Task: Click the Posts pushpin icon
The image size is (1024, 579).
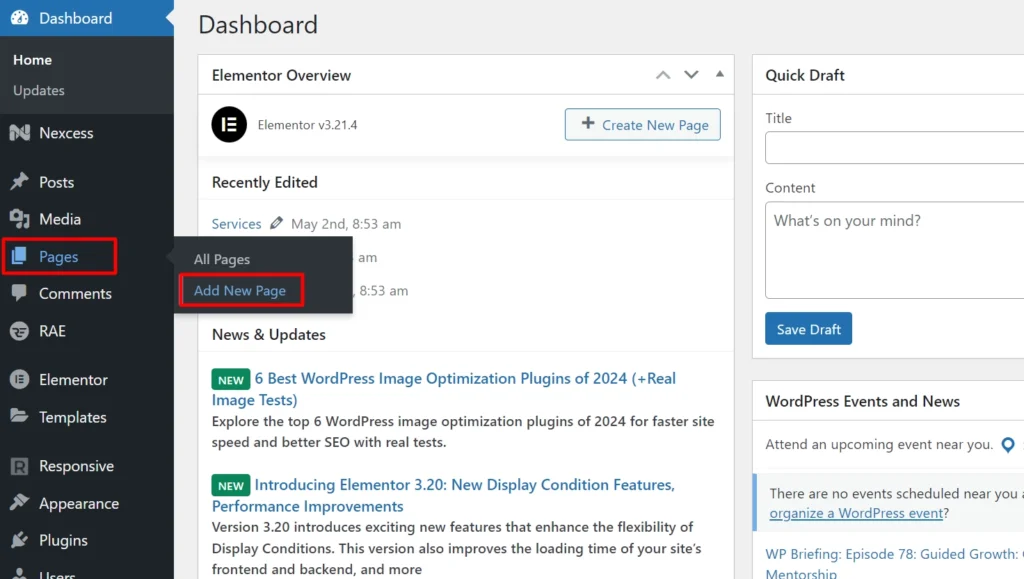Action: [20, 181]
